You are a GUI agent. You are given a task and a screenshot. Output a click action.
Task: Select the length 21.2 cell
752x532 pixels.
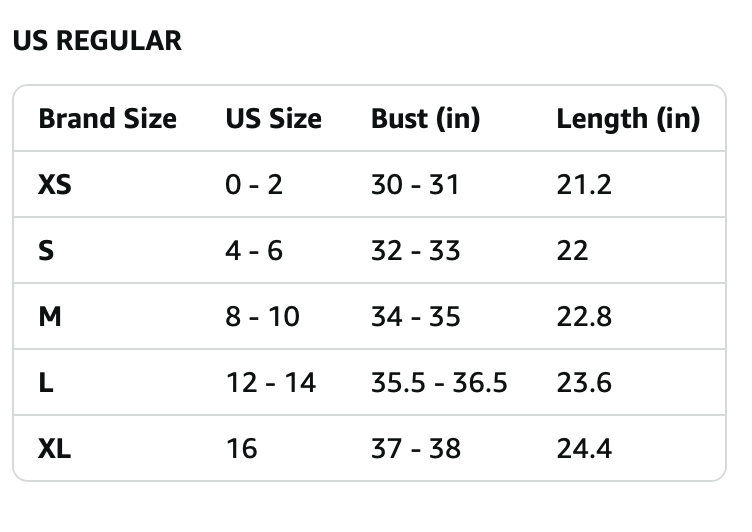click(x=584, y=184)
